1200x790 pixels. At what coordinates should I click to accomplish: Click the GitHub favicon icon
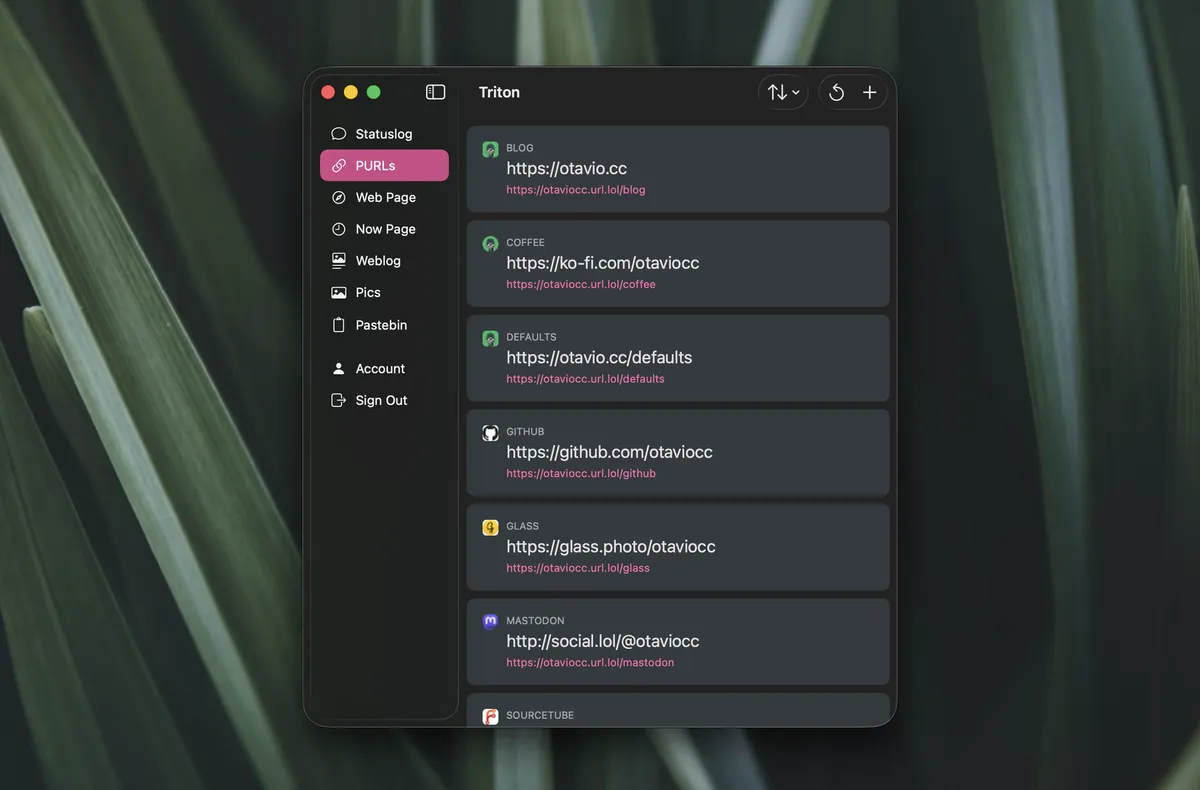(x=490, y=433)
